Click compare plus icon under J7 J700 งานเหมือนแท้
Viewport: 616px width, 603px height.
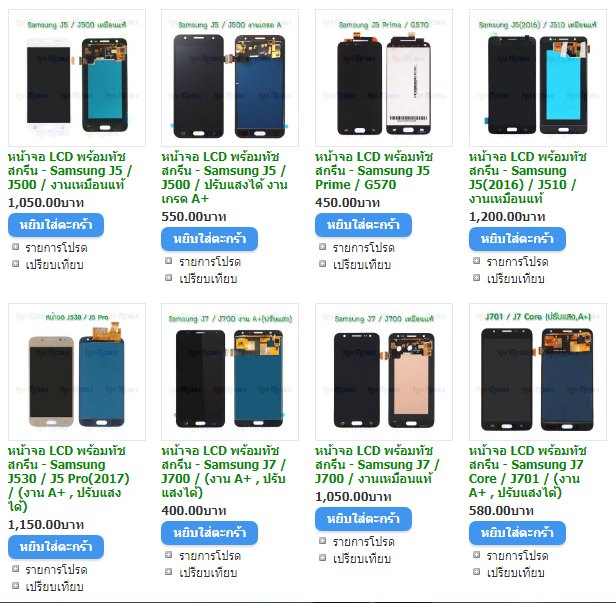click(x=323, y=558)
